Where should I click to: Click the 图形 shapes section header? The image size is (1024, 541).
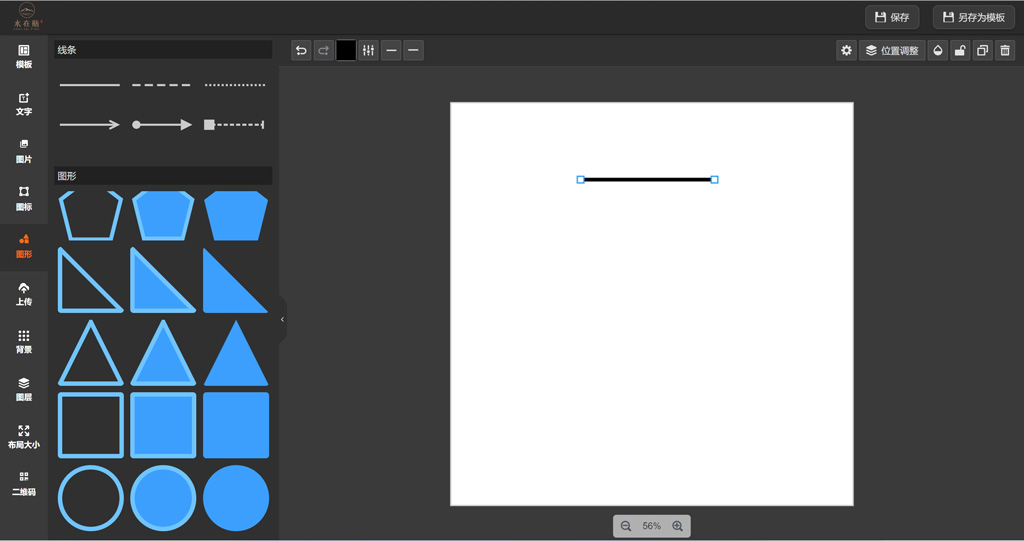coord(163,176)
